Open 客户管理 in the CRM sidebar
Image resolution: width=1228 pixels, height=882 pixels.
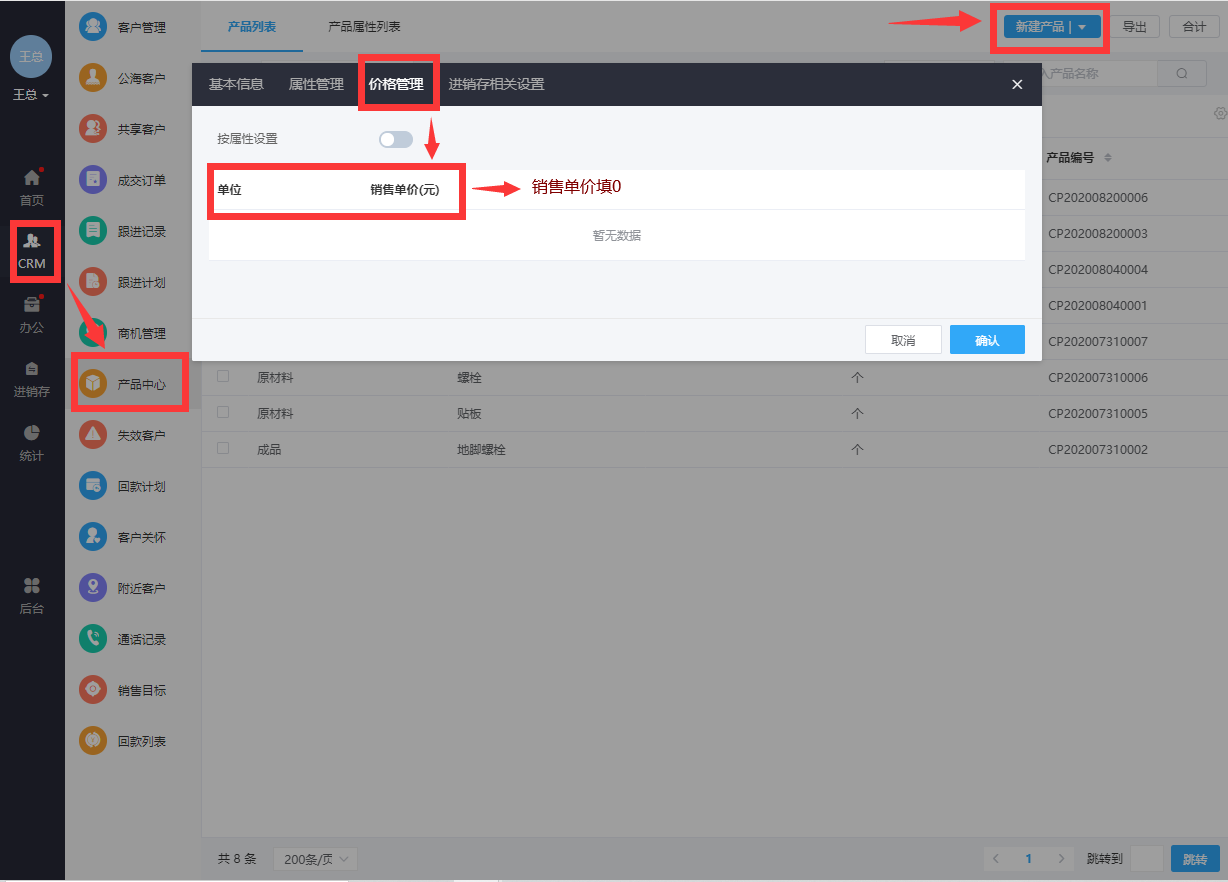click(x=122, y=27)
